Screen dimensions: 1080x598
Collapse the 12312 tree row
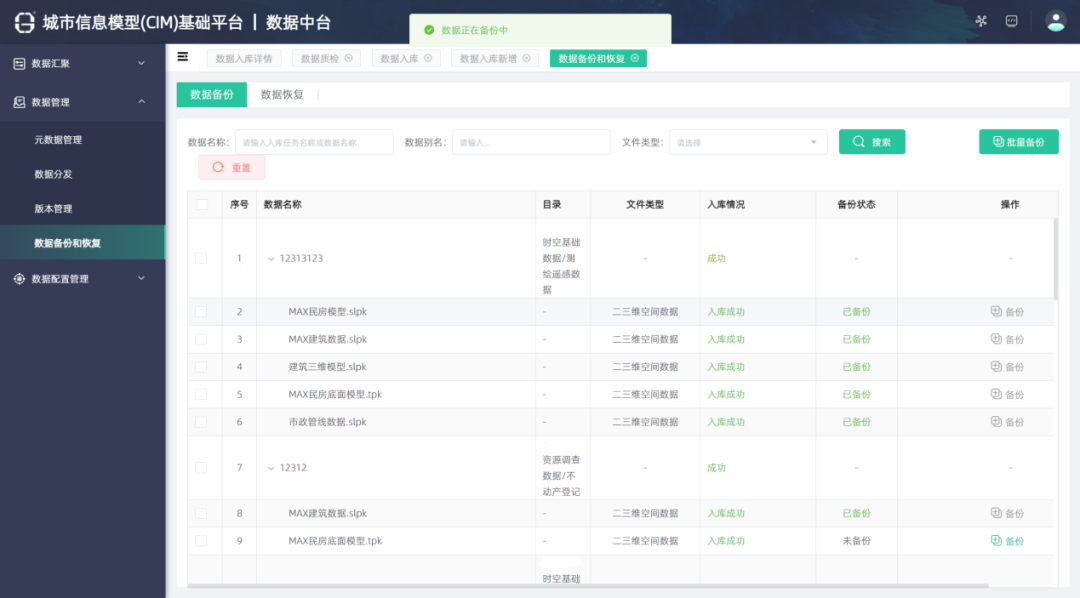271,468
